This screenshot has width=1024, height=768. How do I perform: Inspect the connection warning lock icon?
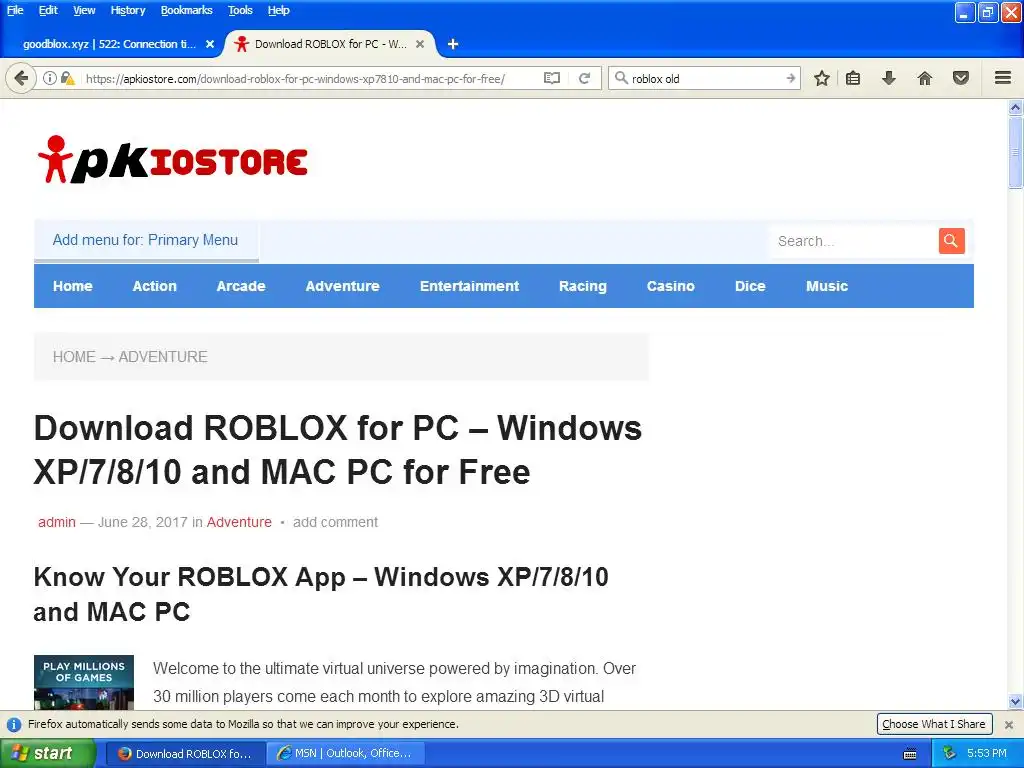coord(67,78)
